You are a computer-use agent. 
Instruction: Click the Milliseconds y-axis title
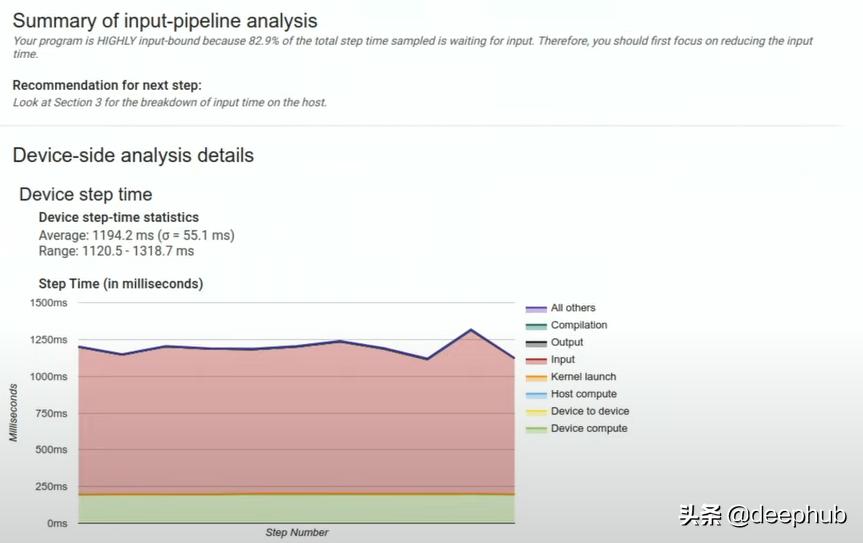(x=14, y=412)
